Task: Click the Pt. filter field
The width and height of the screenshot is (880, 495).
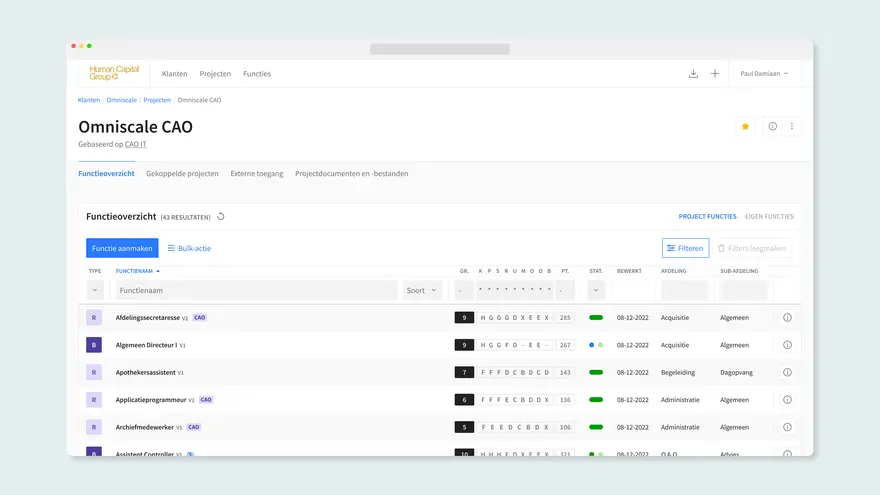Action: 565,290
